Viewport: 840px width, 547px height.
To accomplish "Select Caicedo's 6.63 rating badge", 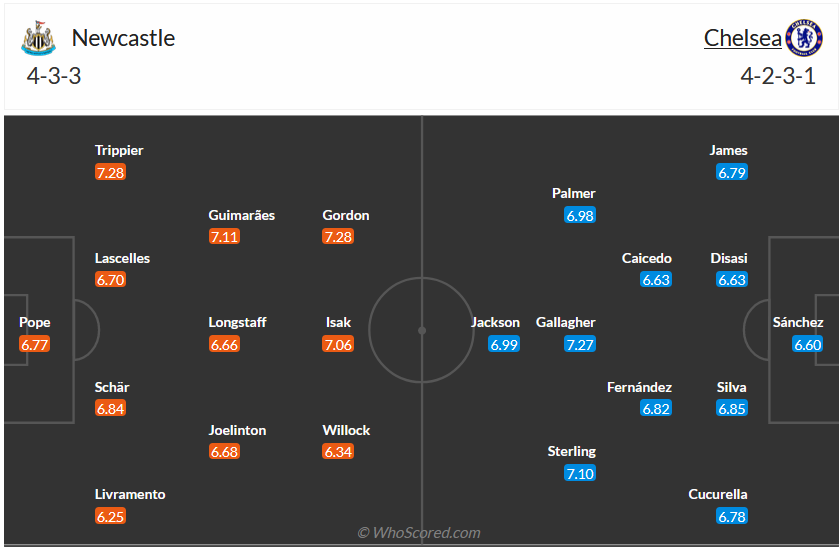I will click(656, 280).
